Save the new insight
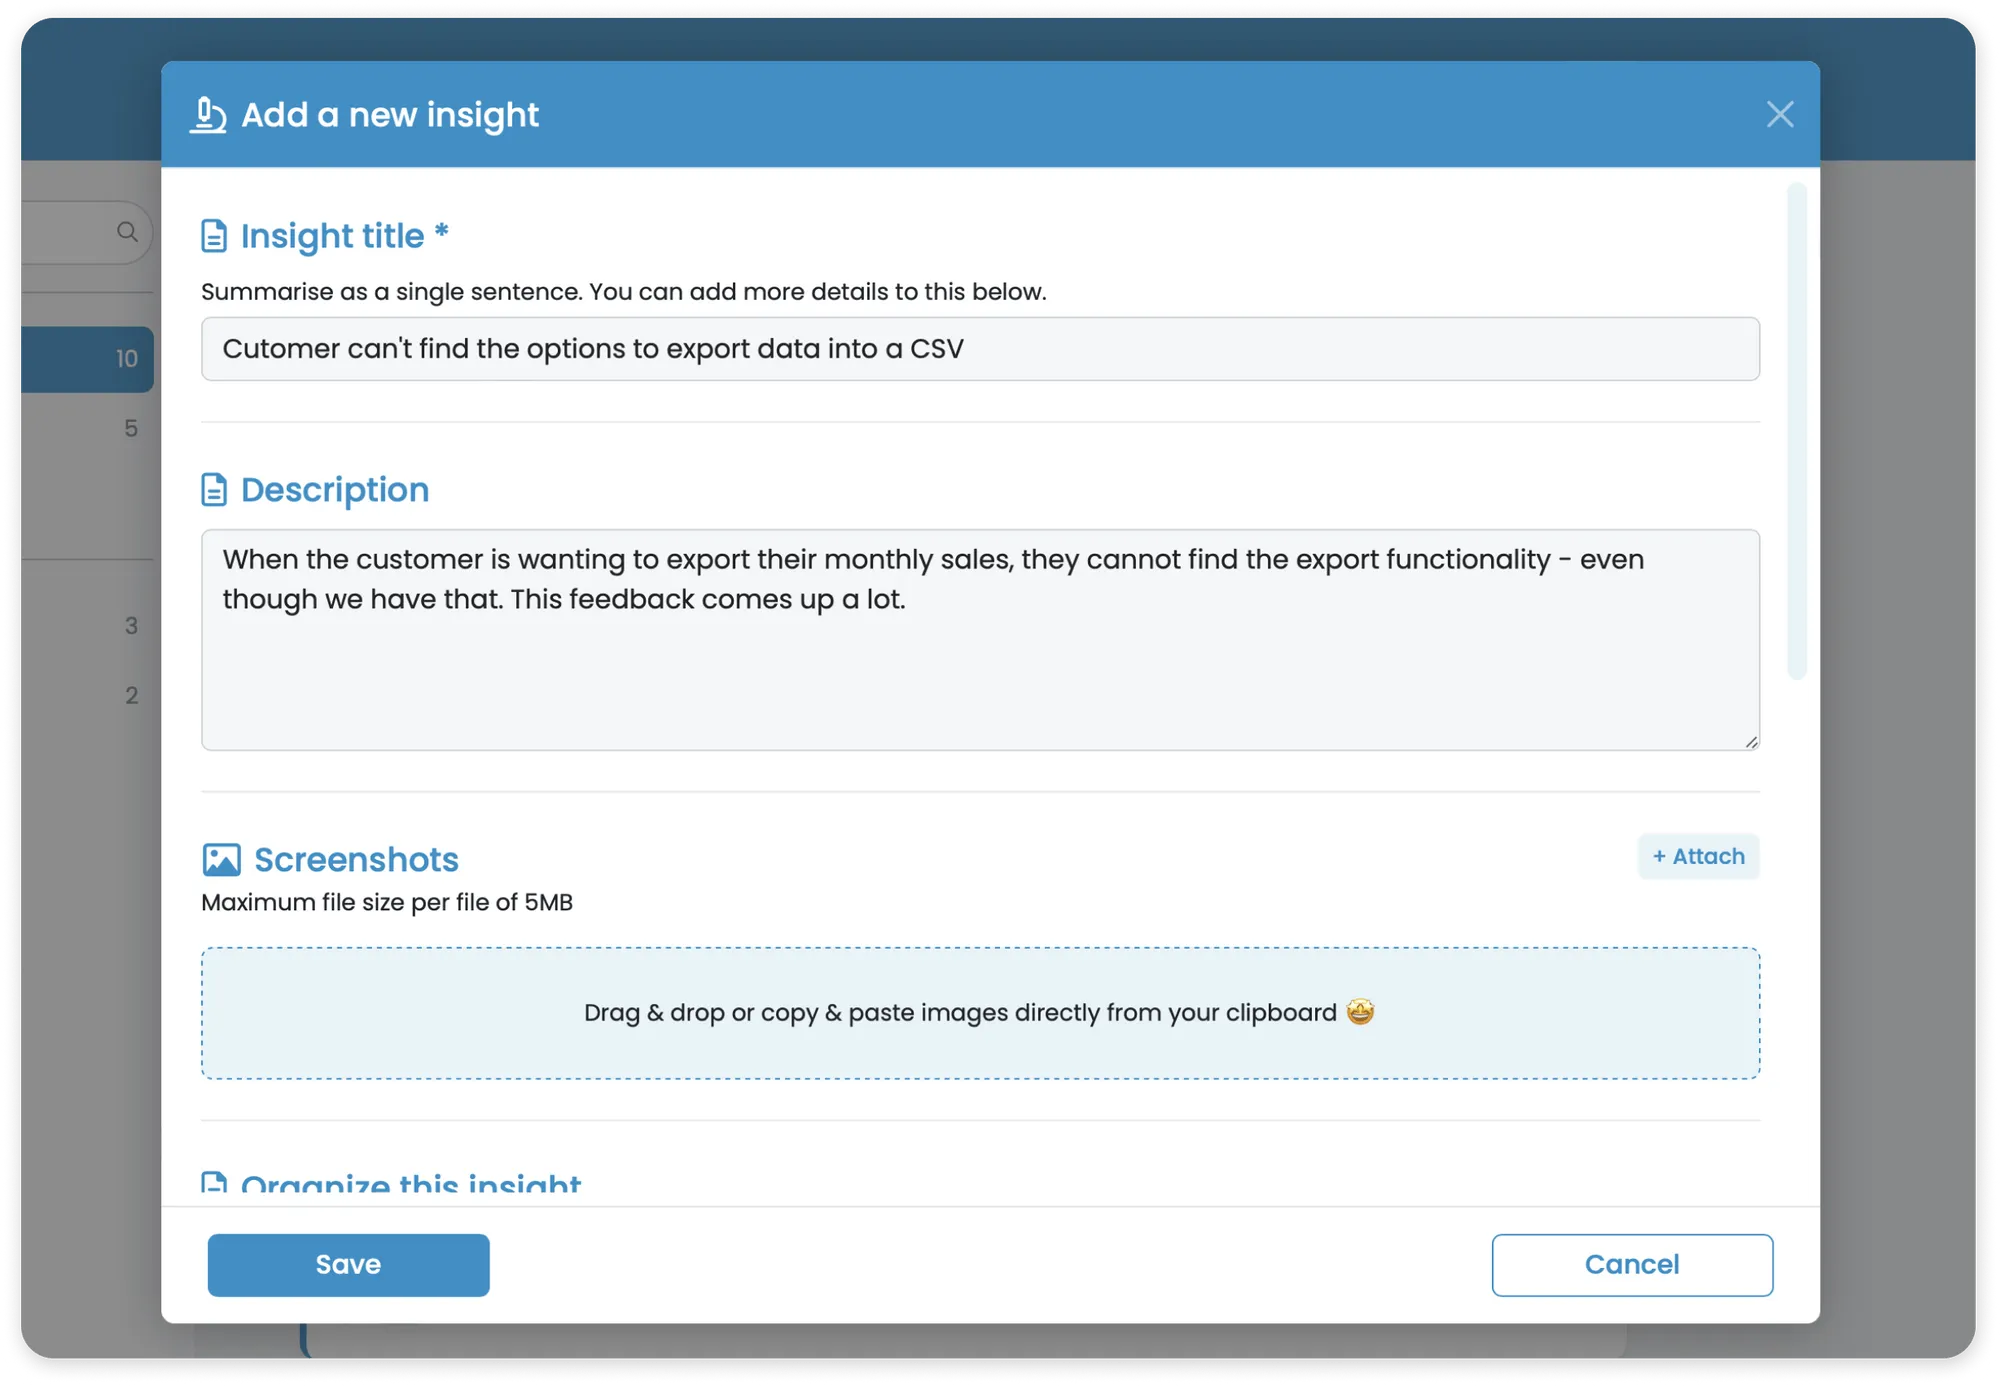The image size is (2000, 1386). pyautogui.click(x=348, y=1264)
